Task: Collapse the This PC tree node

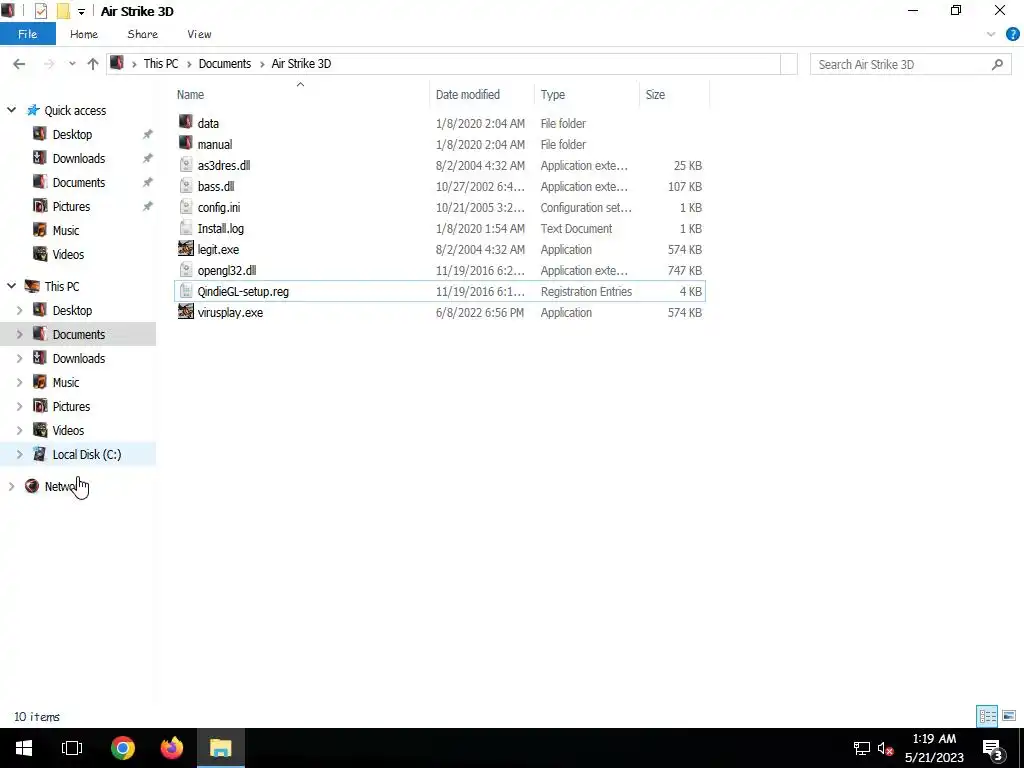Action: point(11,285)
